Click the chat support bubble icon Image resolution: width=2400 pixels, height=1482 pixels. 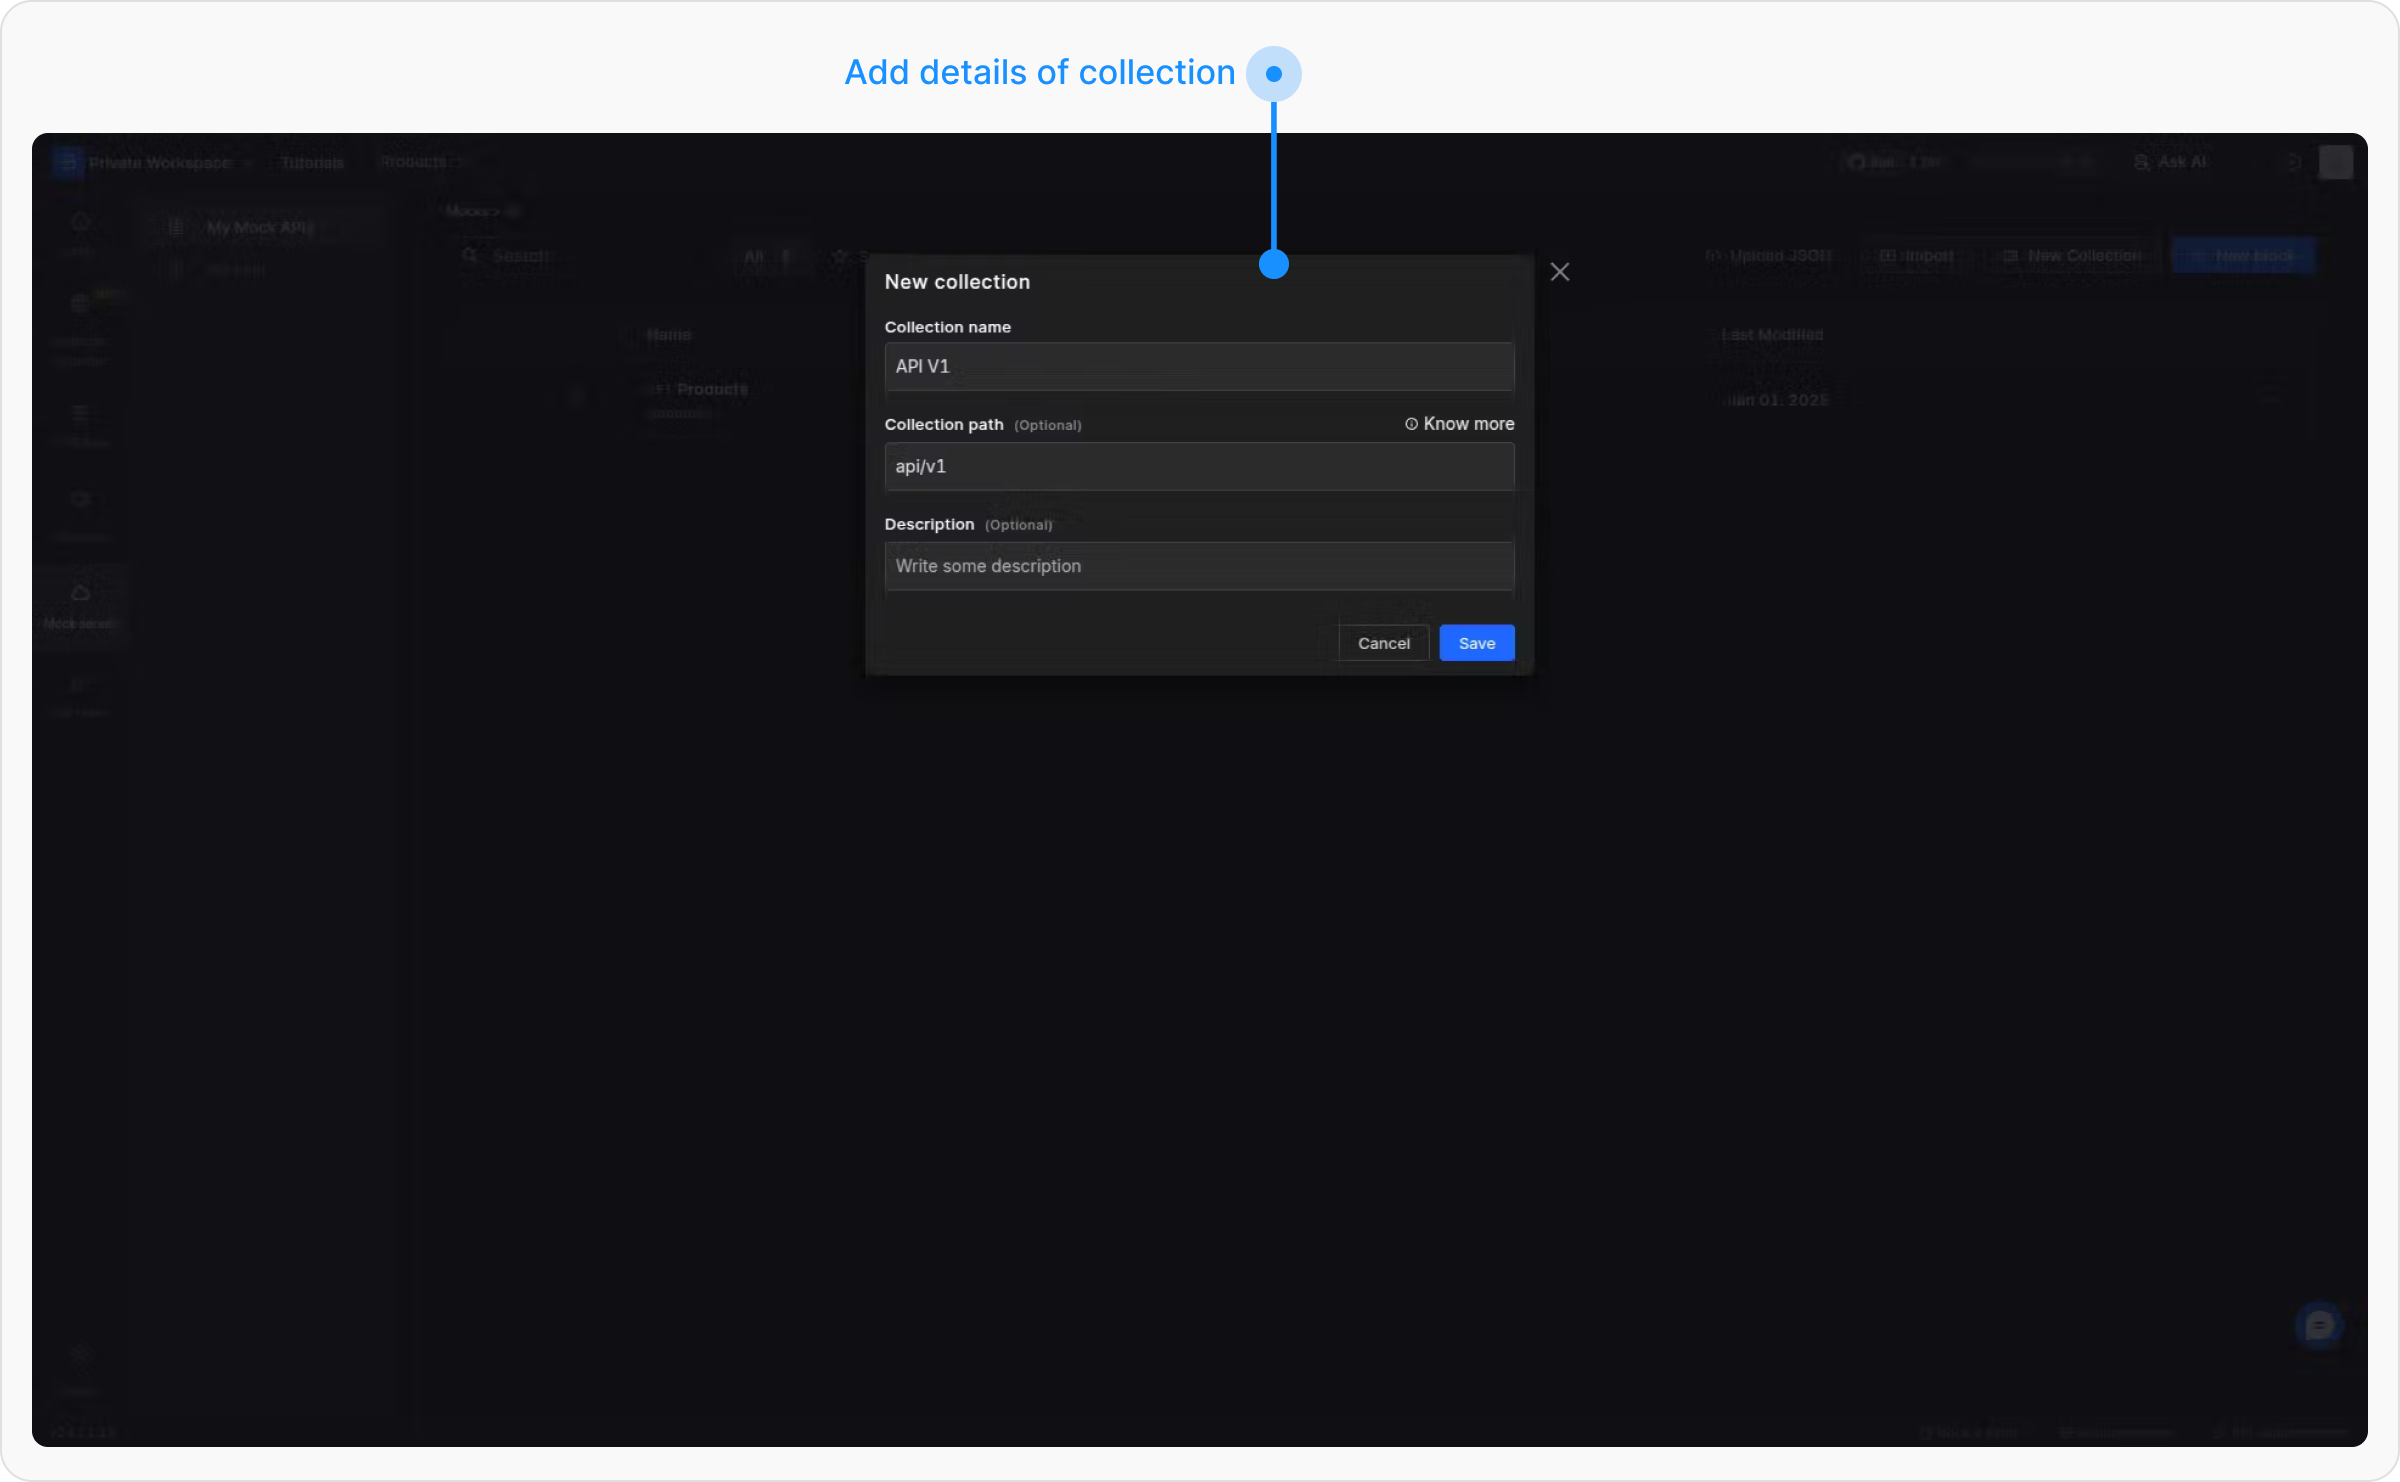[2318, 1326]
